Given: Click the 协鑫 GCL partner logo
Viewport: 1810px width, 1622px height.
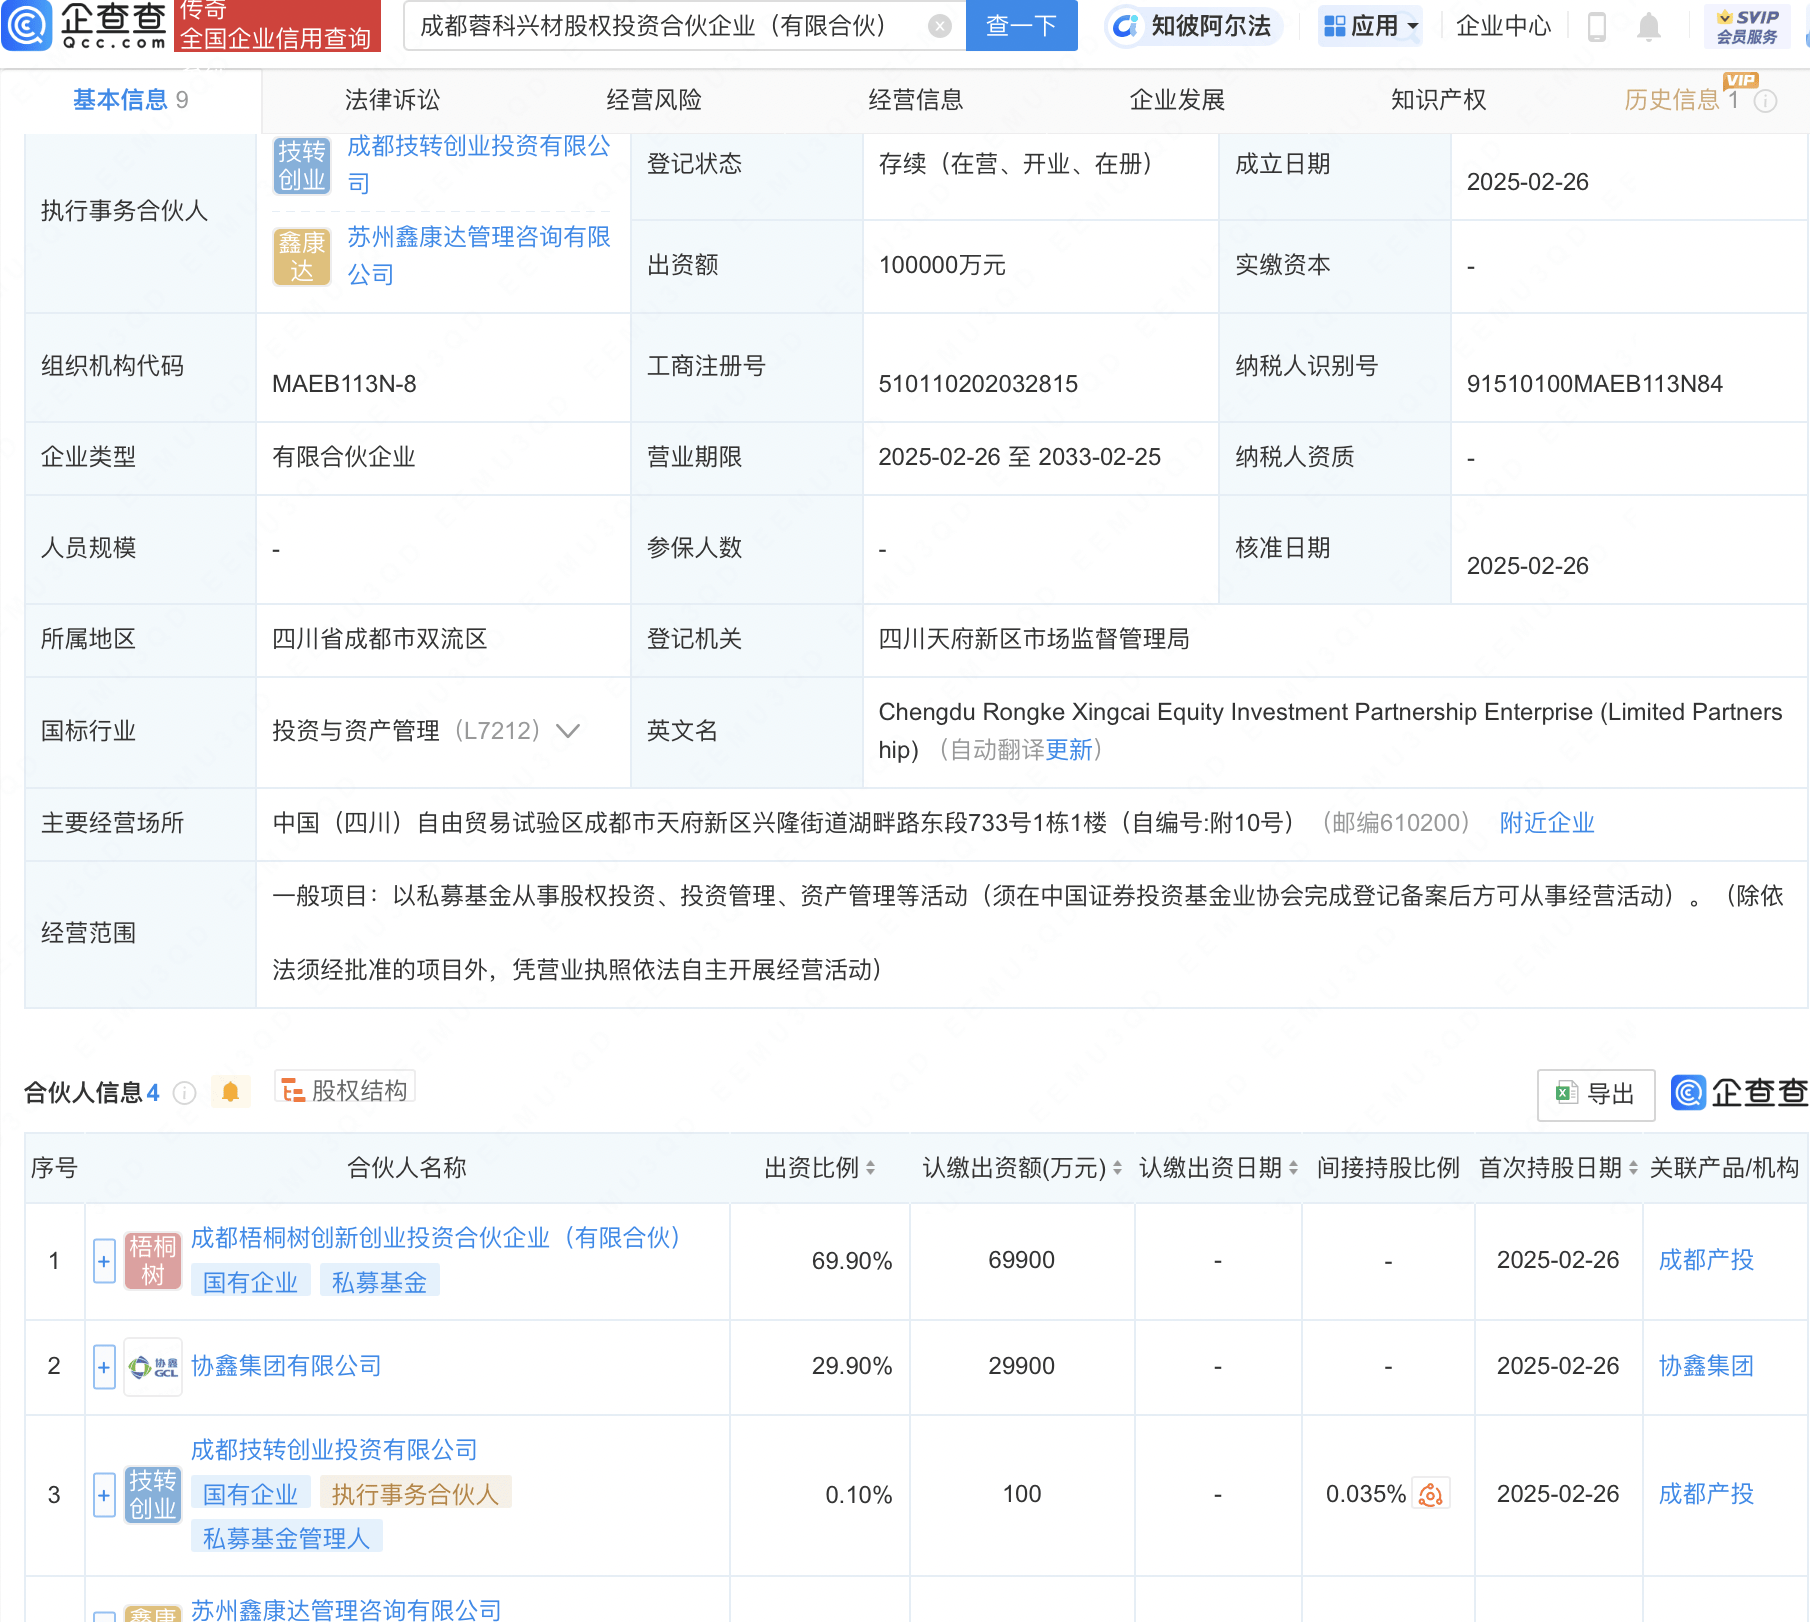Looking at the screenshot, I should [x=152, y=1366].
